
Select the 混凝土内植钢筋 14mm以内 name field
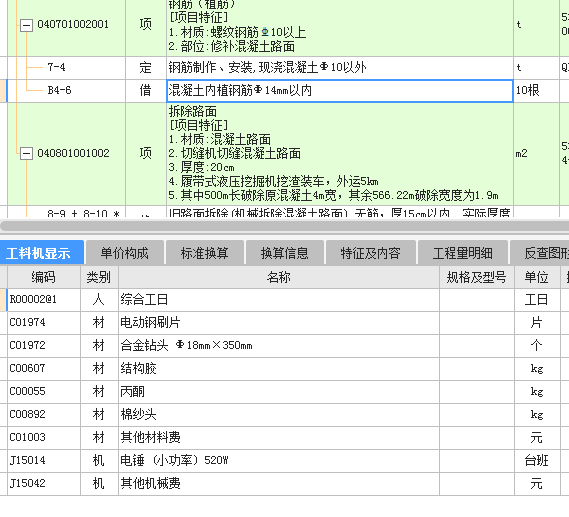point(340,91)
